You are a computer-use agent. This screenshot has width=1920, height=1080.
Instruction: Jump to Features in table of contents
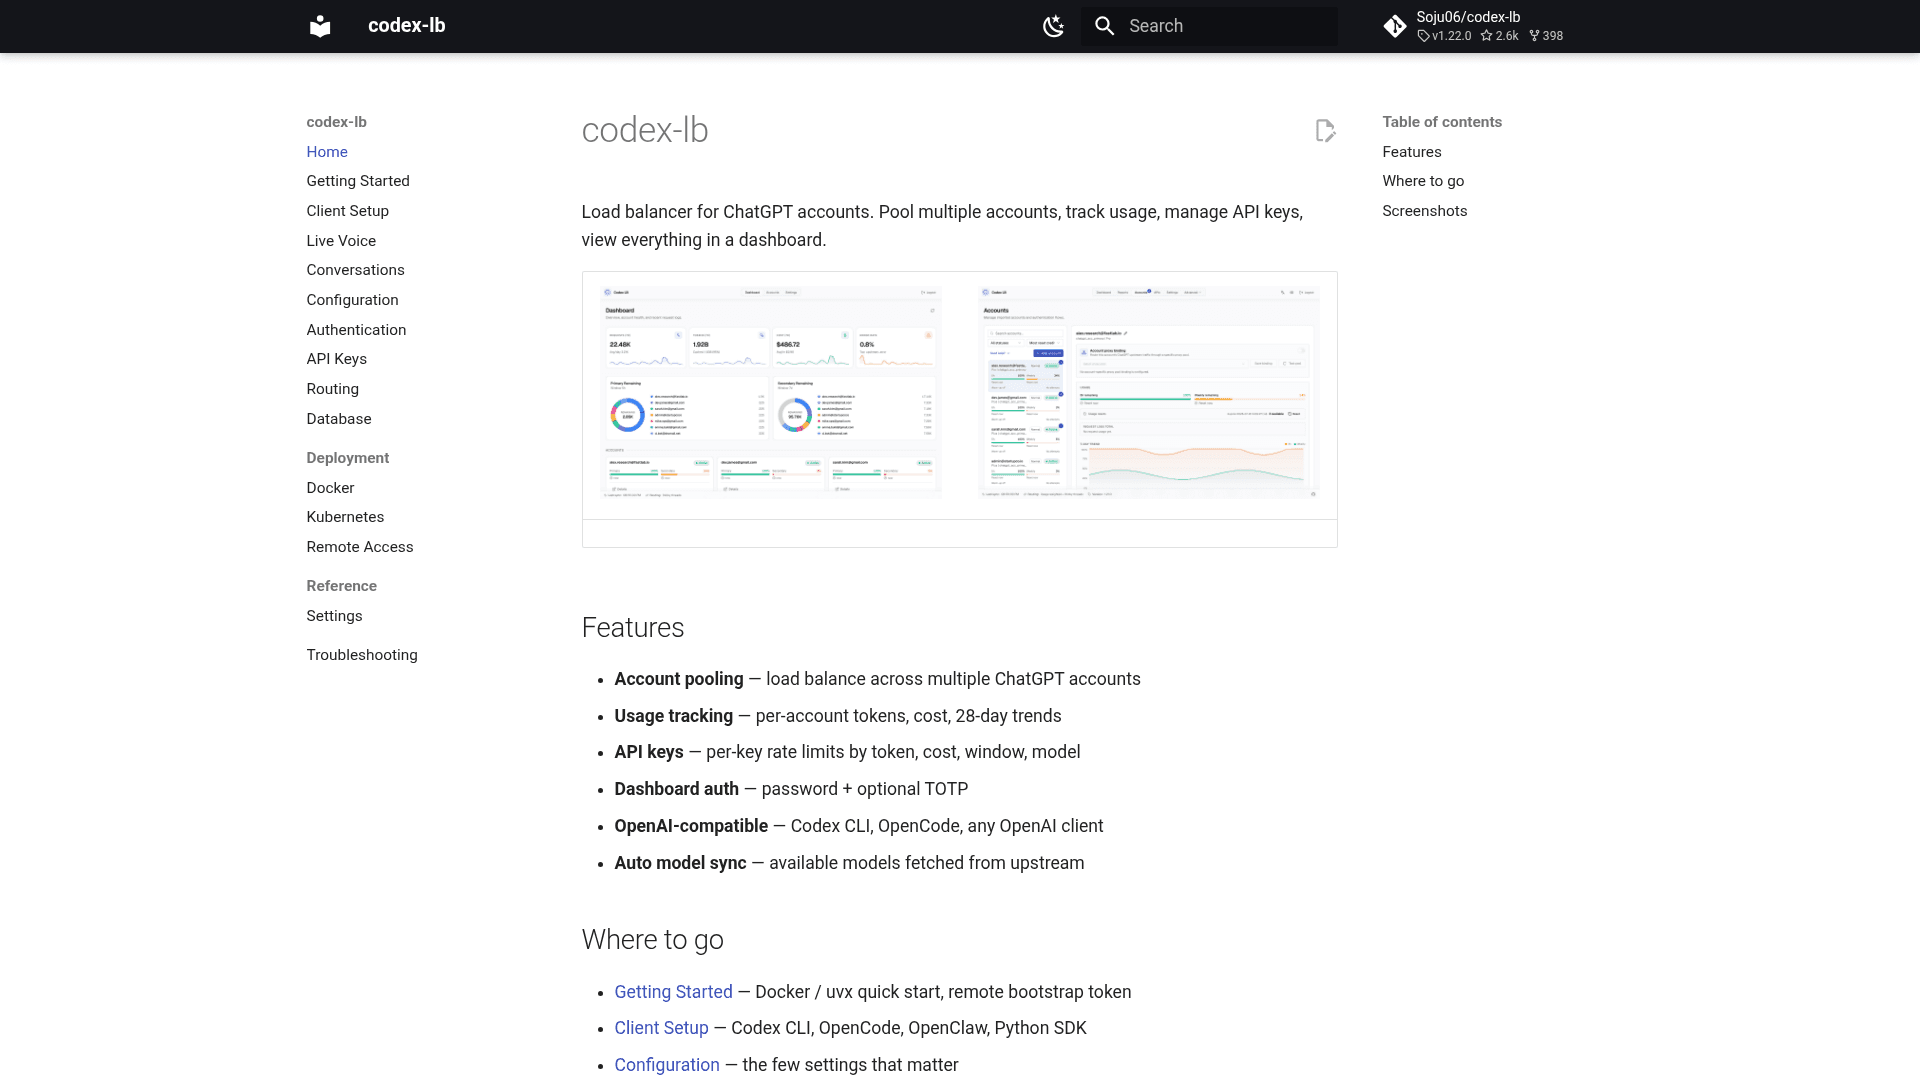point(1412,152)
